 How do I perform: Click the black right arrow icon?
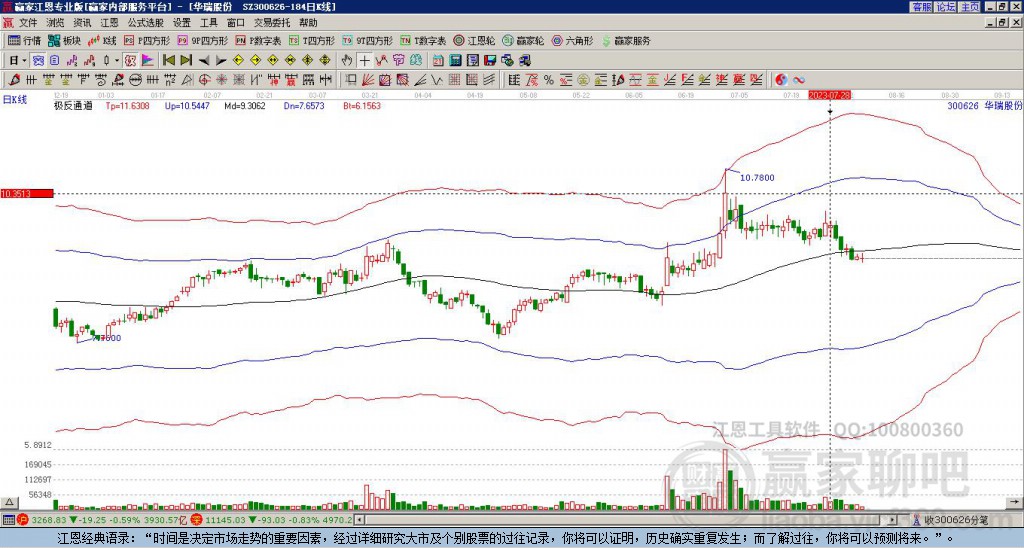coord(221,61)
